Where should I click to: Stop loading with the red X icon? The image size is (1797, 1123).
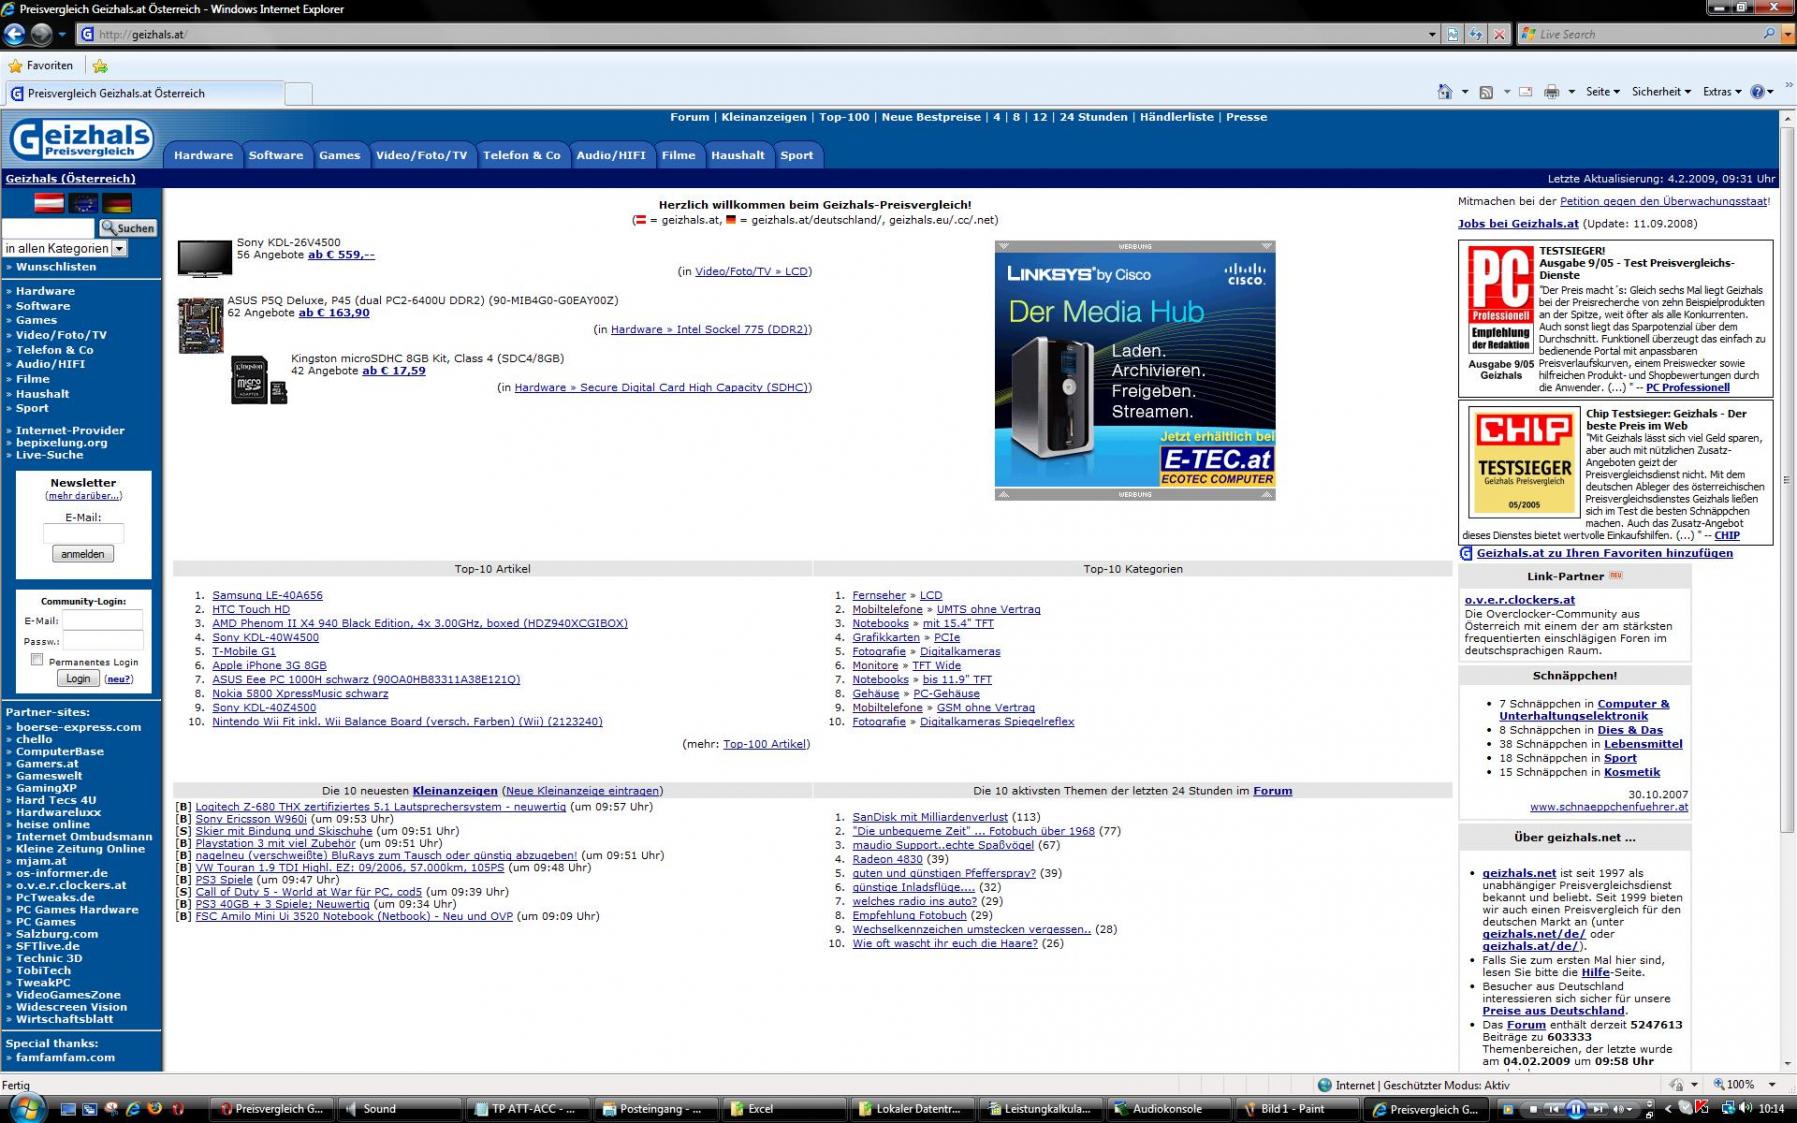click(x=1499, y=34)
